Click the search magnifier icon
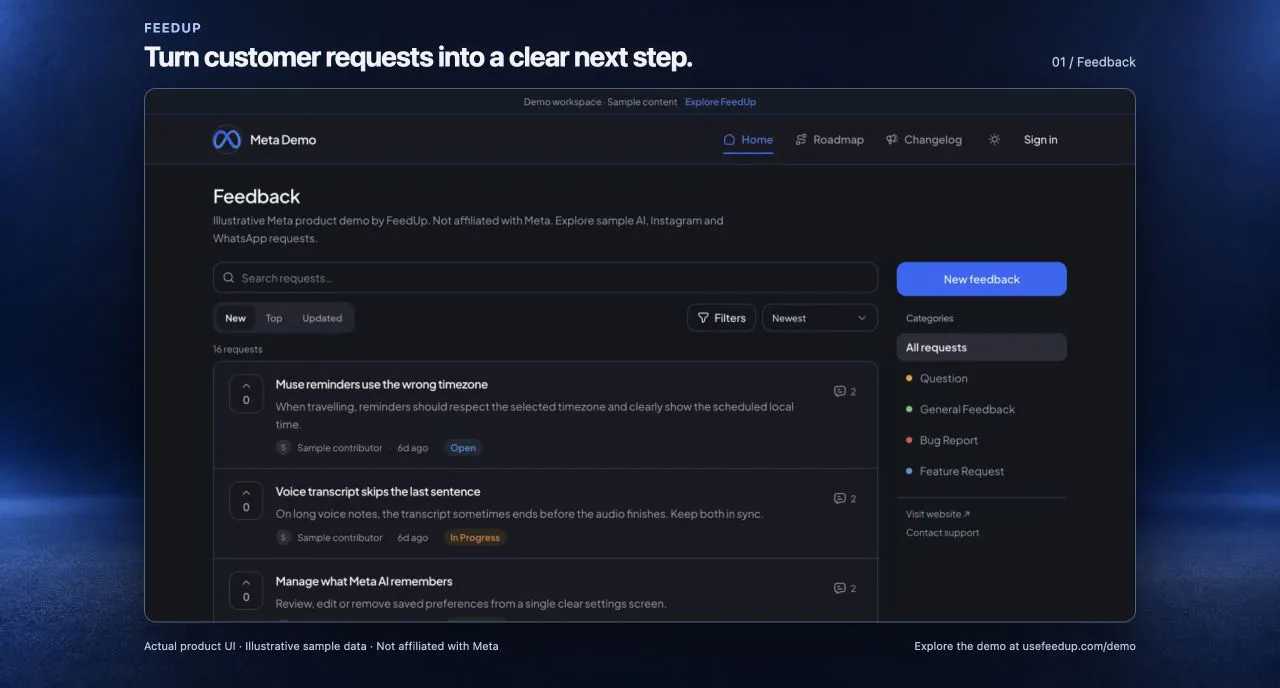The height and width of the screenshot is (688, 1280). (x=229, y=278)
